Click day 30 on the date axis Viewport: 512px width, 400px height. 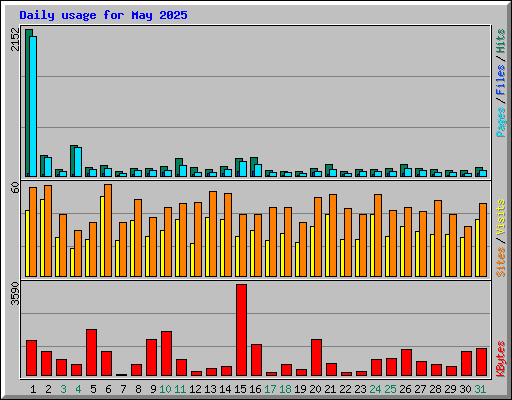point(465,389)
